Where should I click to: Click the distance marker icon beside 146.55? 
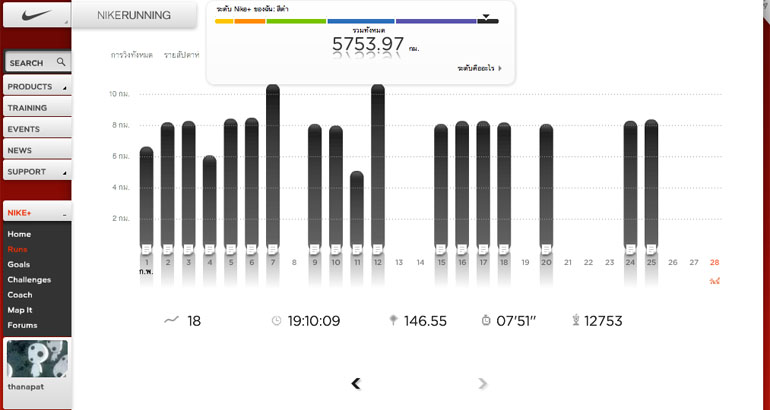[x=393, y=321]
